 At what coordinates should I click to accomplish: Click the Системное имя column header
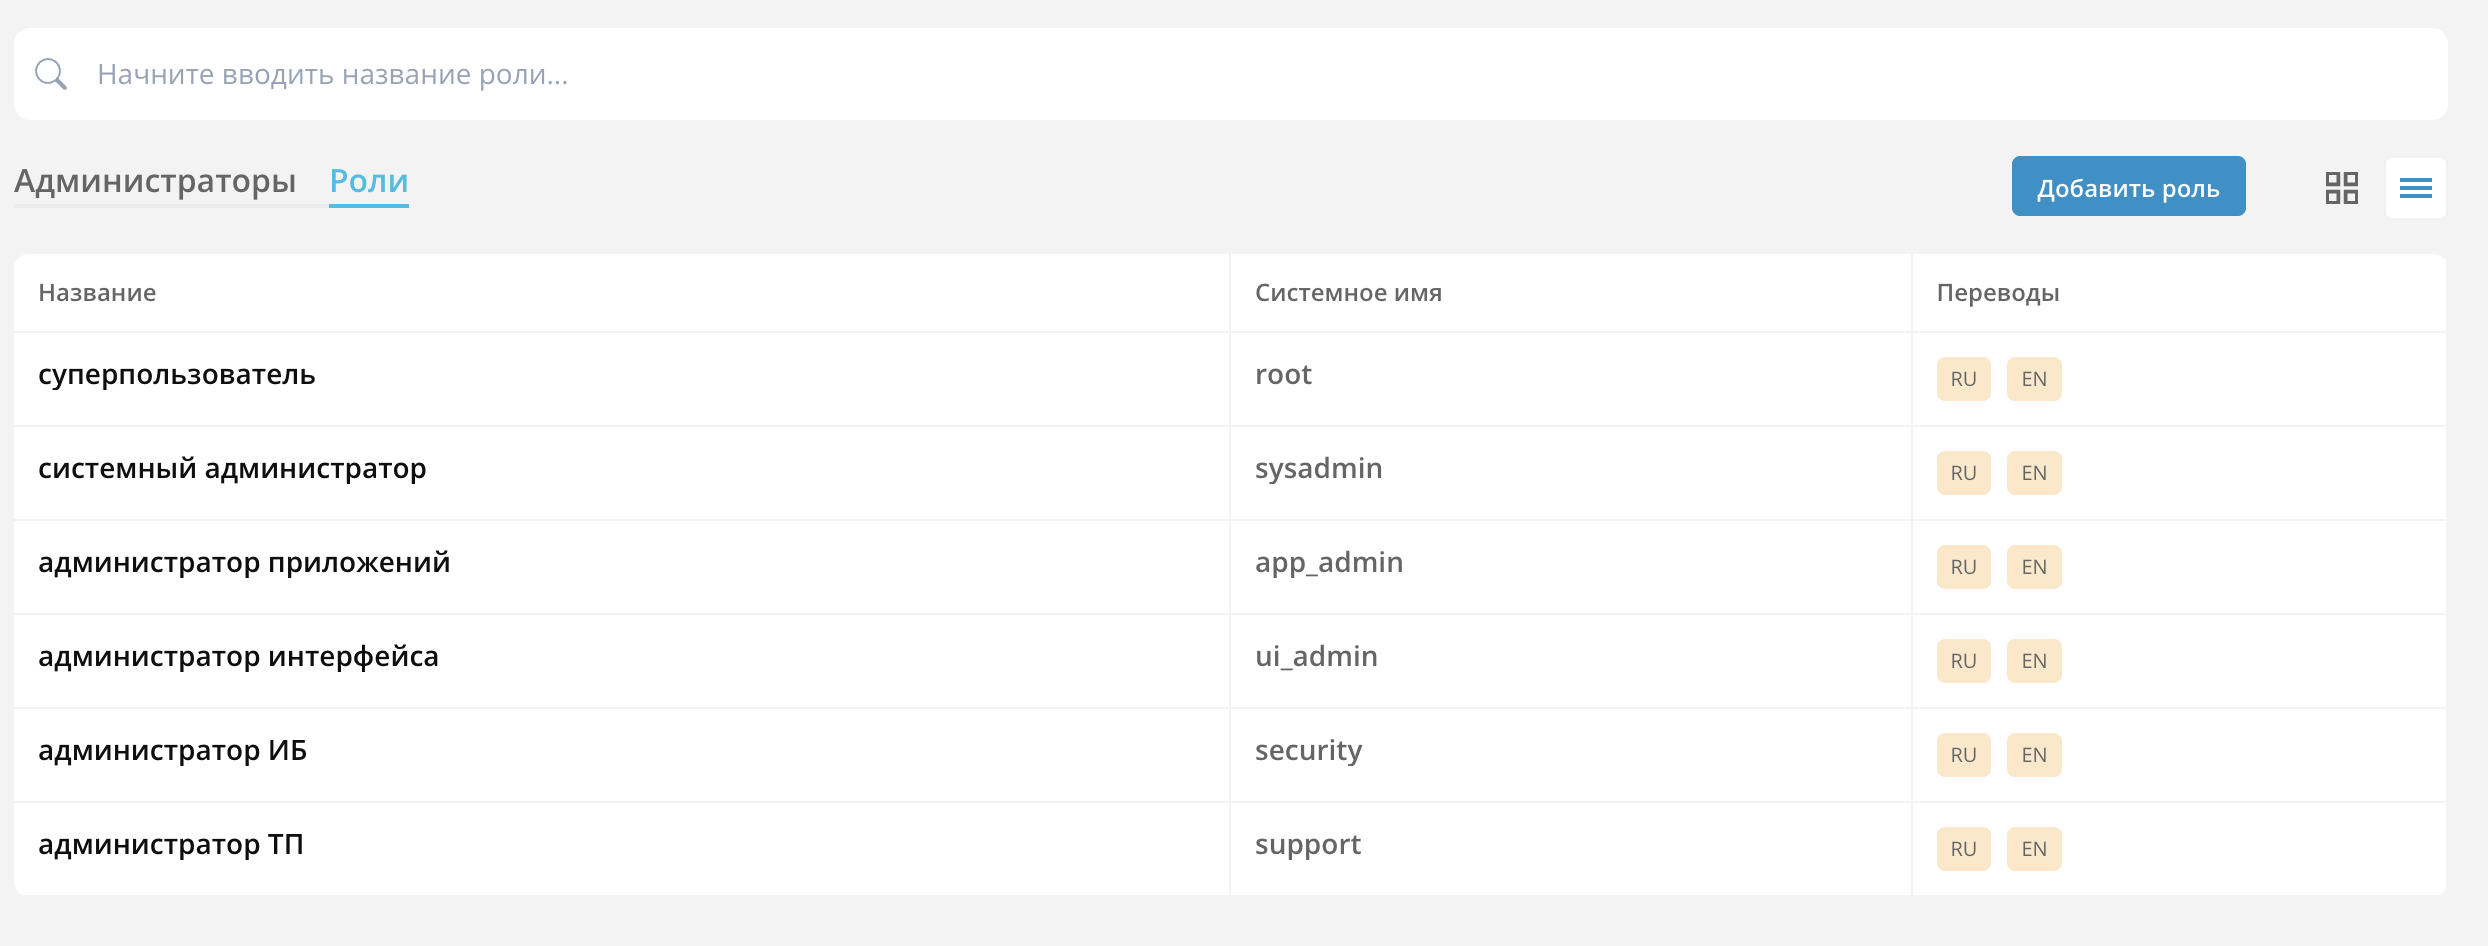1348,293
